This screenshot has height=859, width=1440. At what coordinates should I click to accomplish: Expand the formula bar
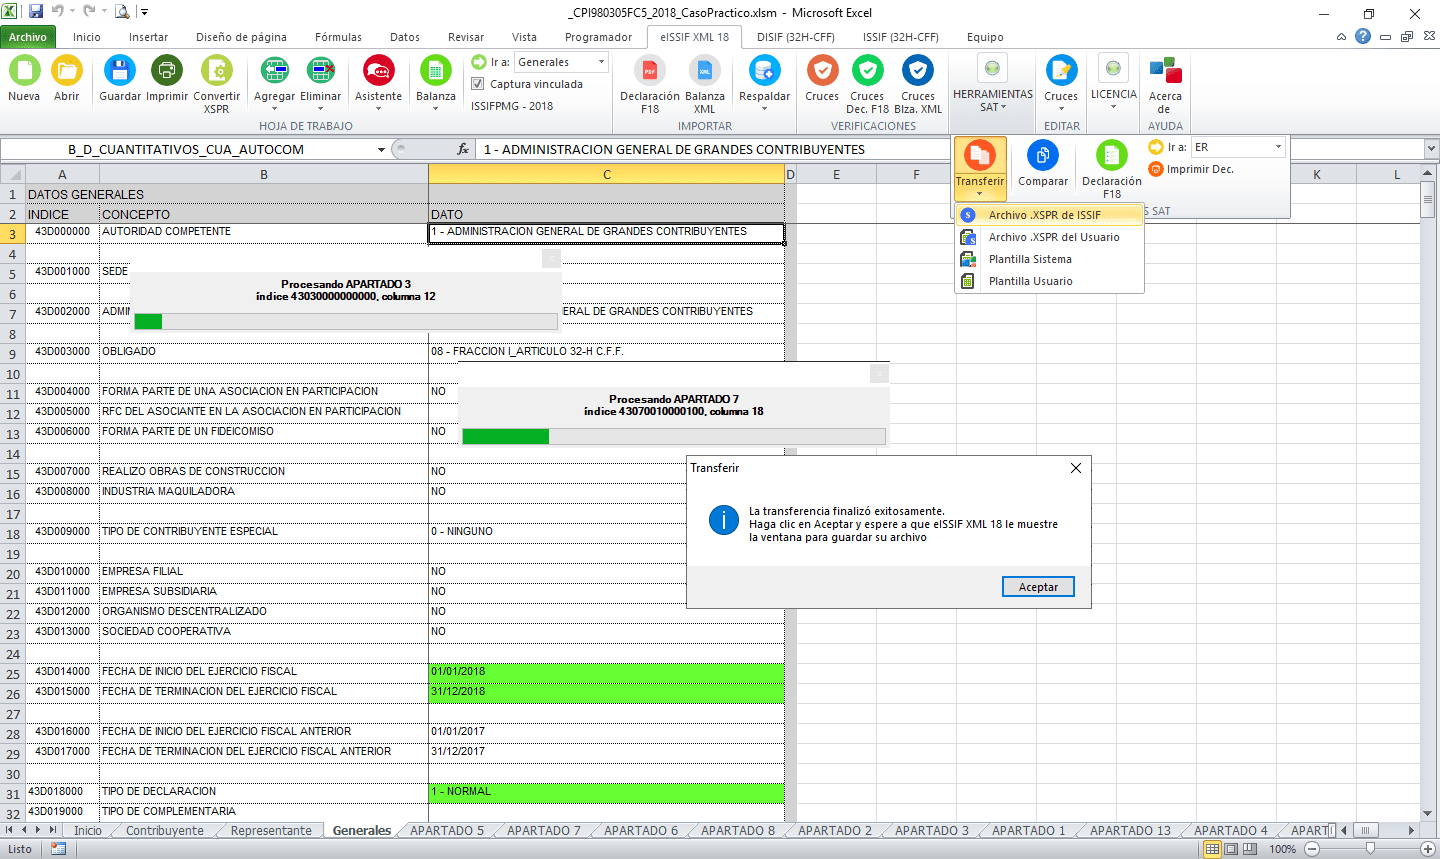[1430, 149]
